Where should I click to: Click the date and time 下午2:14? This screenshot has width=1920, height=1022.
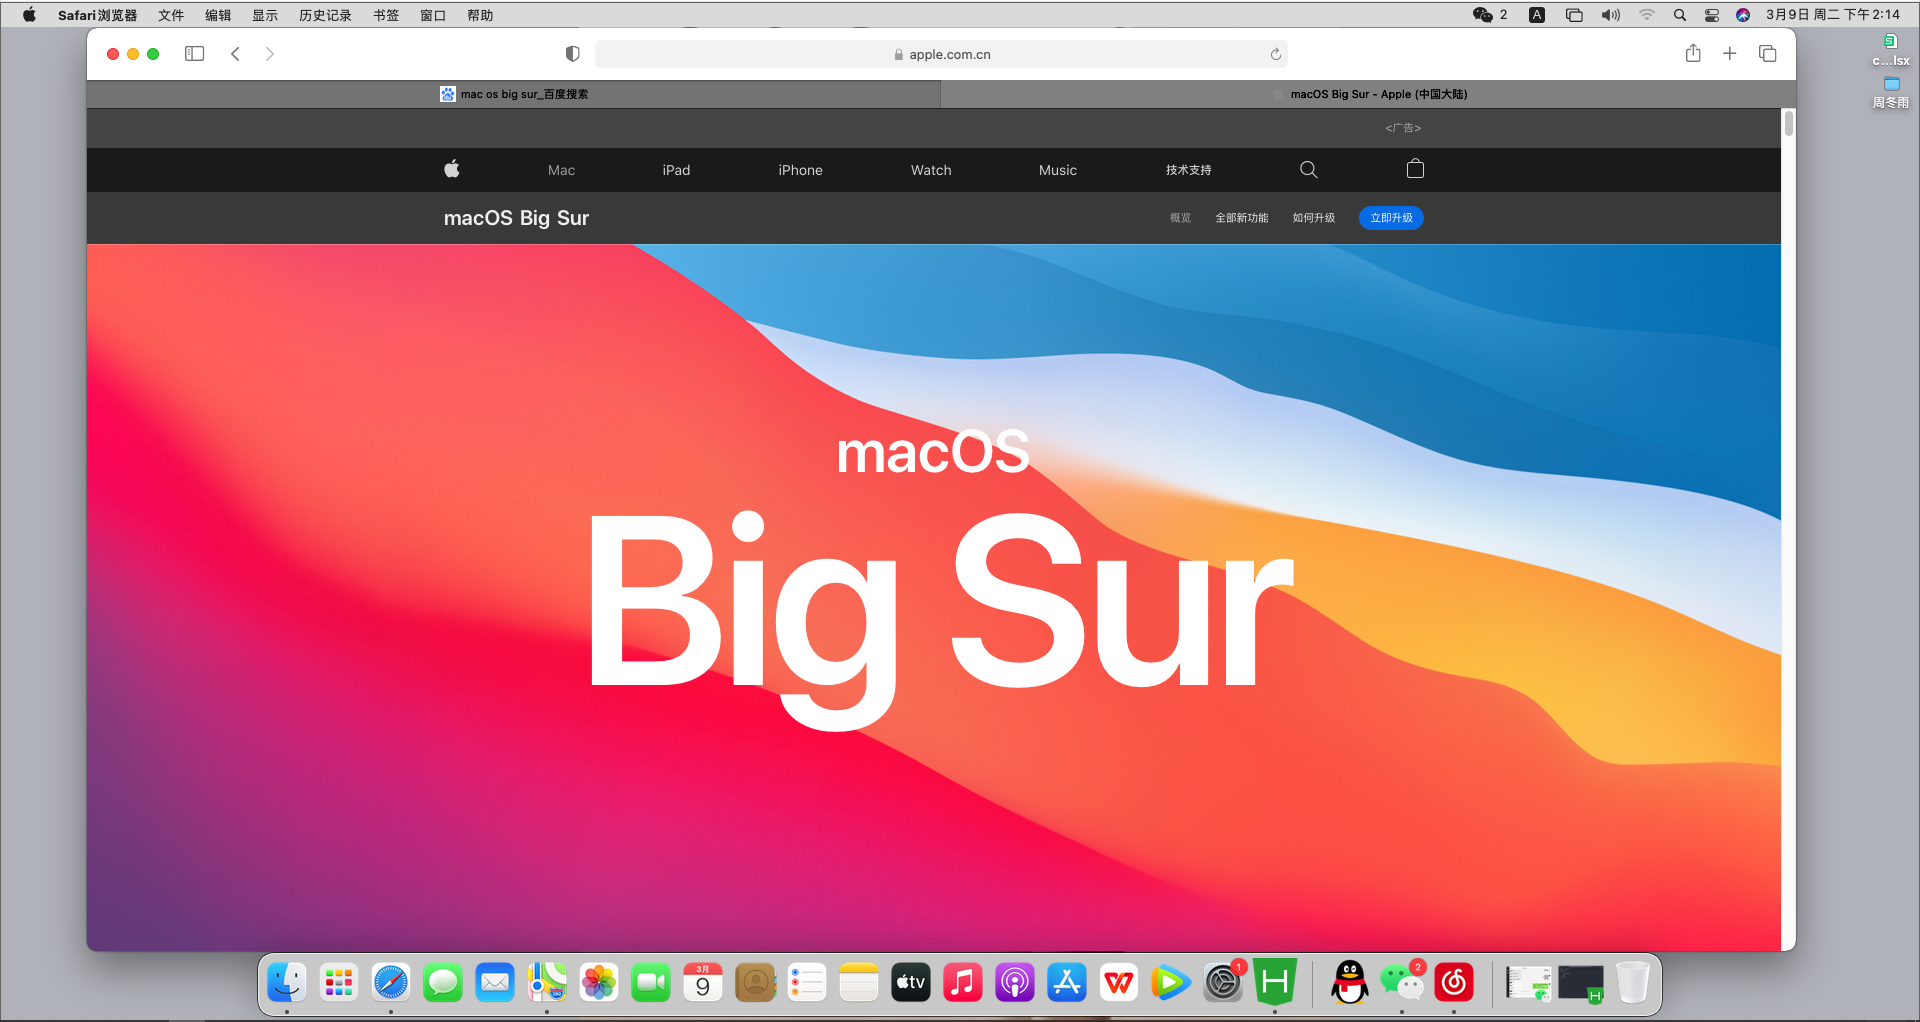pos(1832,14)
